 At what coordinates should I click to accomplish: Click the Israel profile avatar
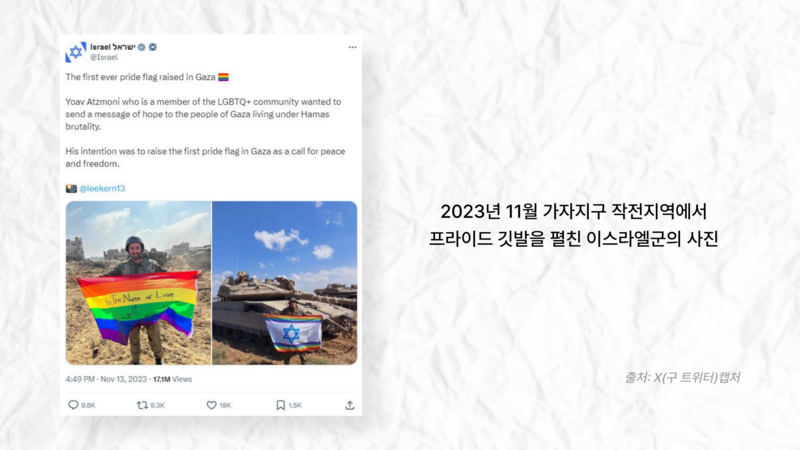click(x=76, y=52)
